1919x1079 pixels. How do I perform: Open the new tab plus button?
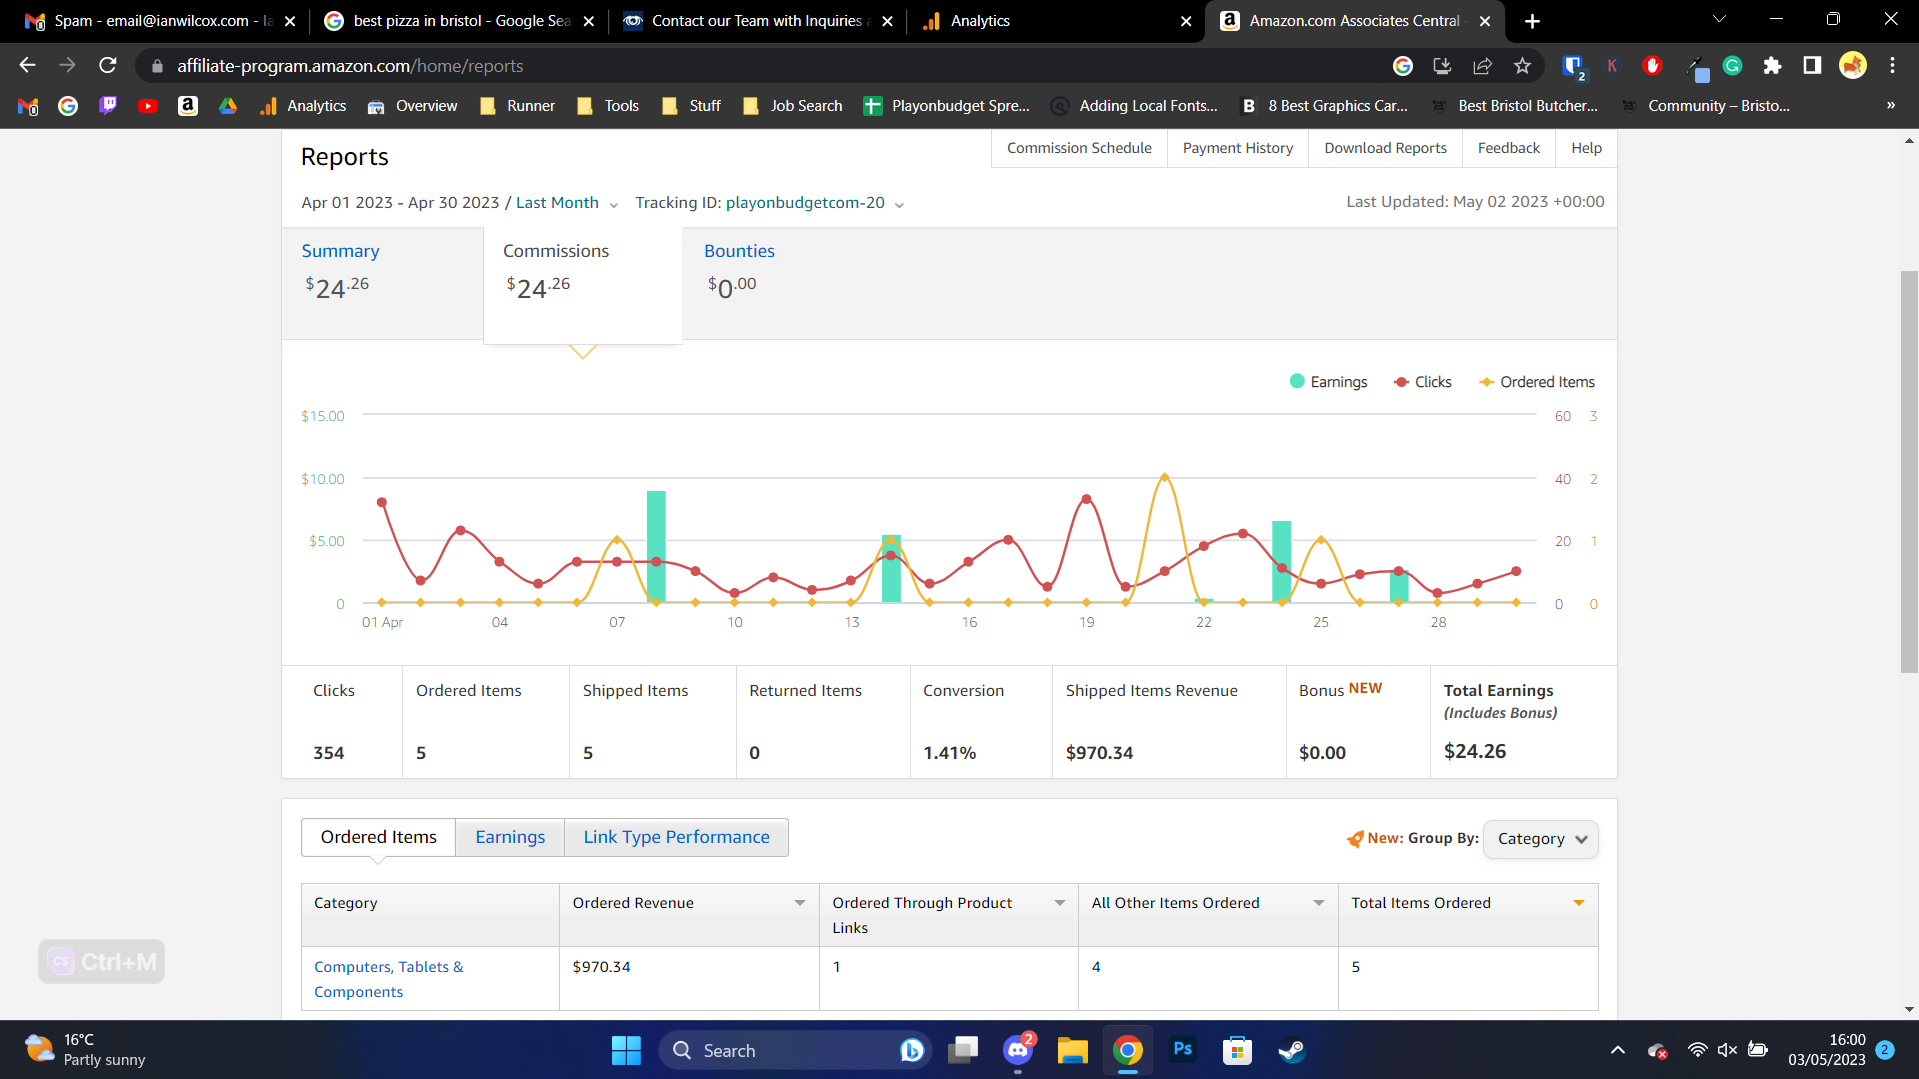pyautogui.click(x=1532, y=21)
